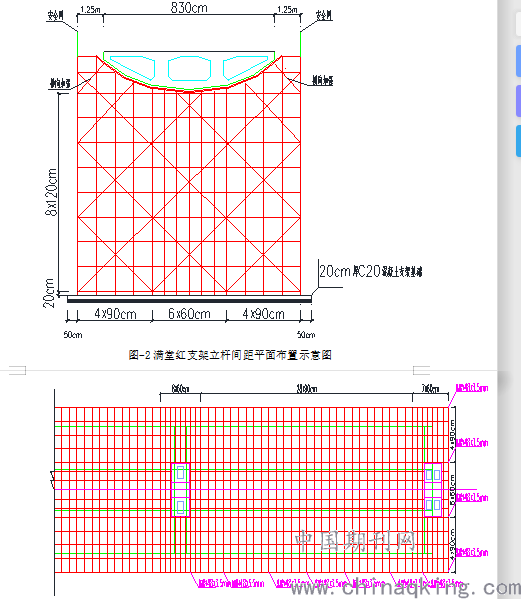The image size is (521, 599).
Task: Click the left magenta pier in the plan view
Action: pyautogui.click(x=180, y=490)
